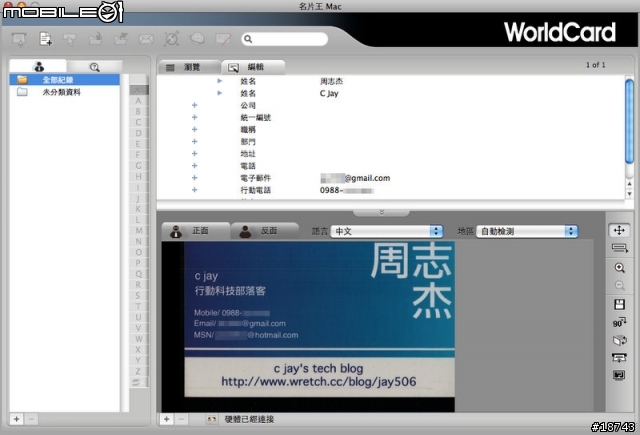This screenshot has width=640, height=435.
Task: Click the scrollbar down arrow in fields list
Action: pos(630,193)
